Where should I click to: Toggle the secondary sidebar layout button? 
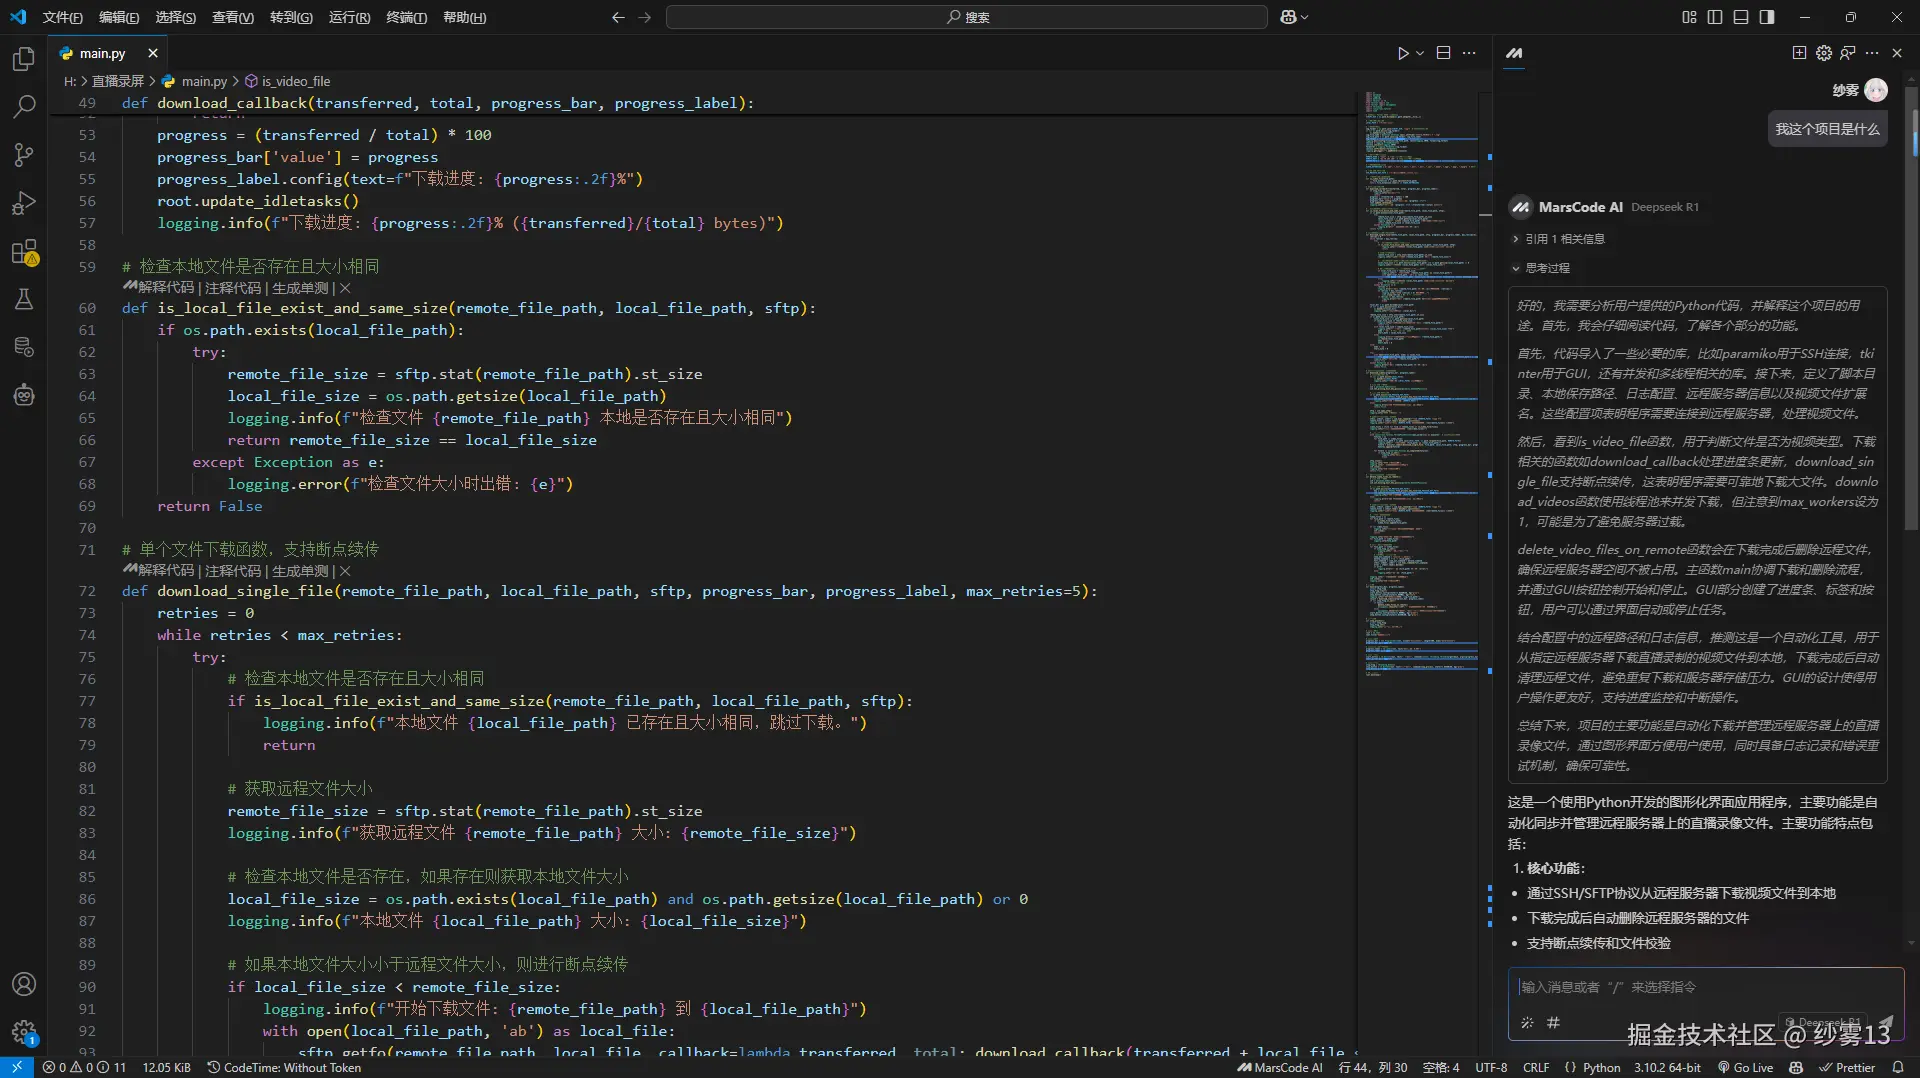click(1767, 17)
